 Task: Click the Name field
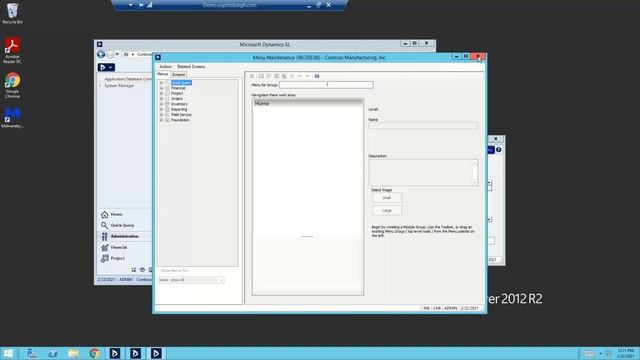pyautogui.click(x=423, y=125)
